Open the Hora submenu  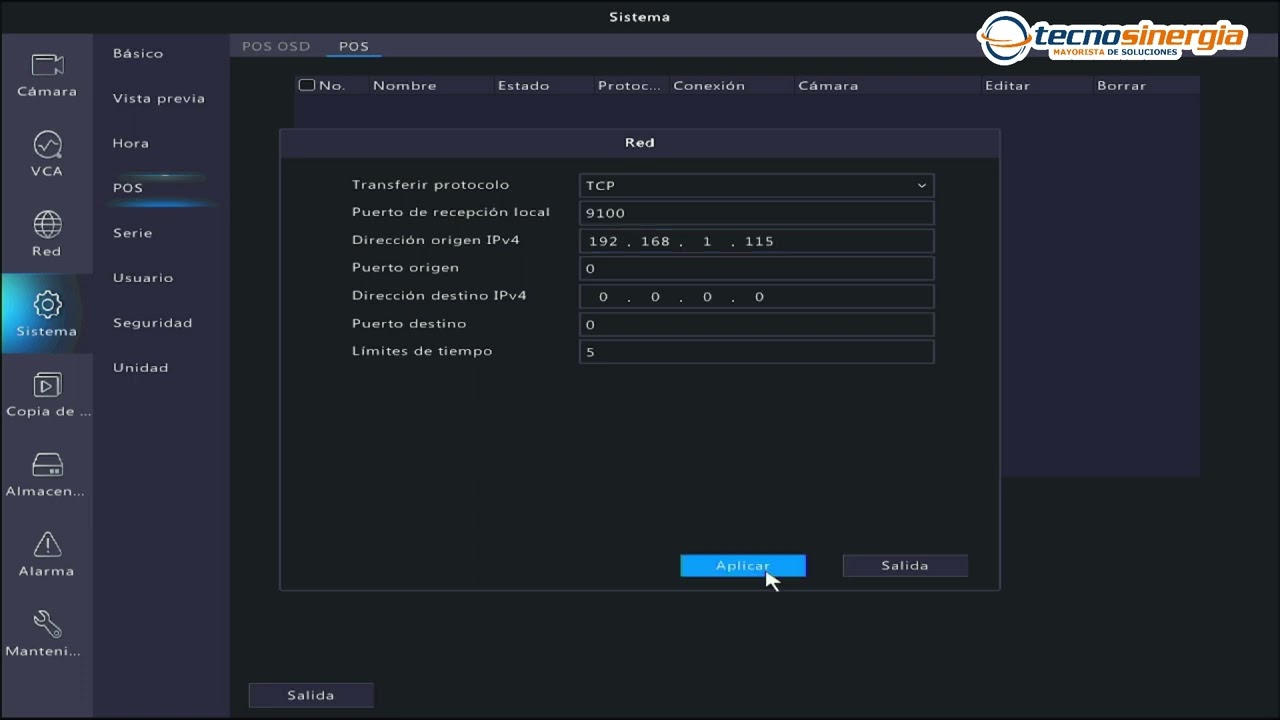131,143
